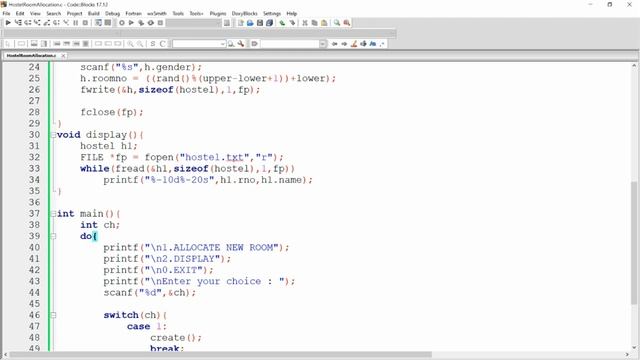Click the wrench options icon
Screen dimensions: 640x360
[241, 44]
